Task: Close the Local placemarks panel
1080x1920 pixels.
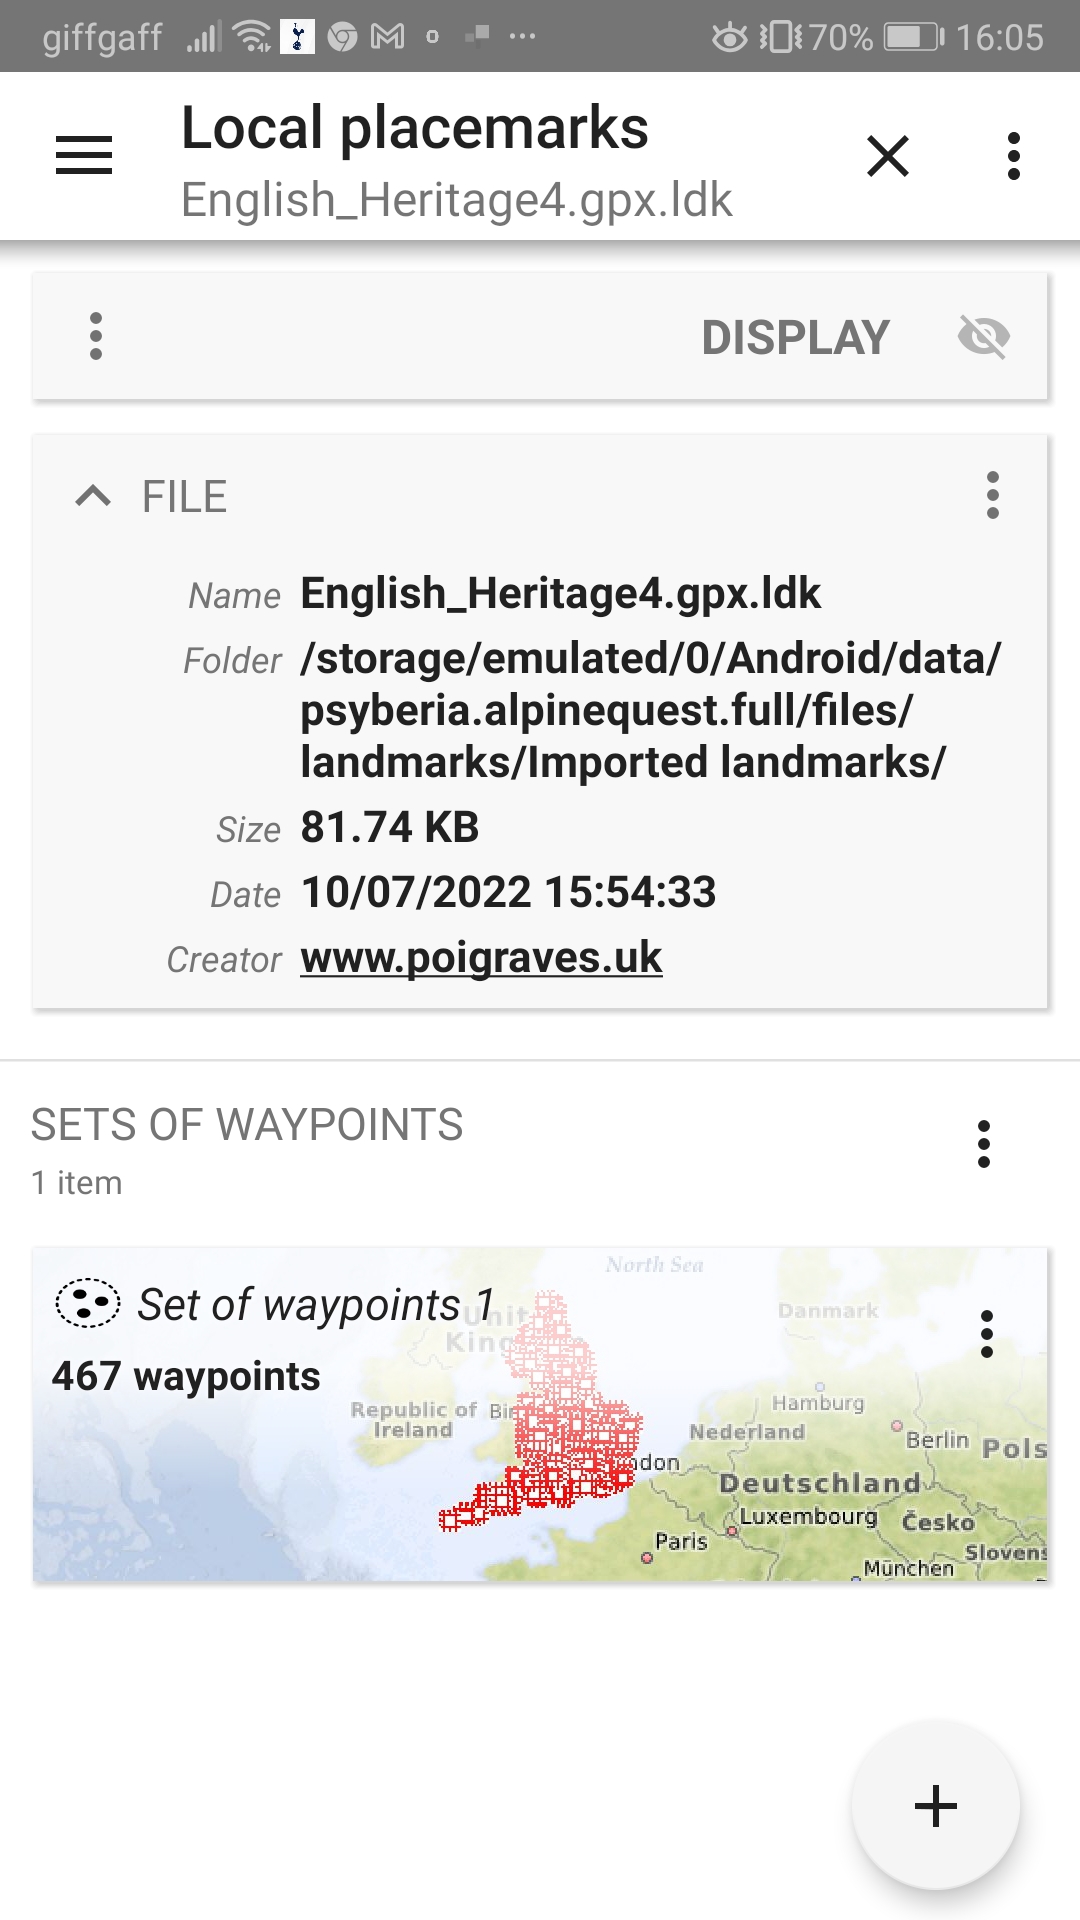Action: click(887, 156)
